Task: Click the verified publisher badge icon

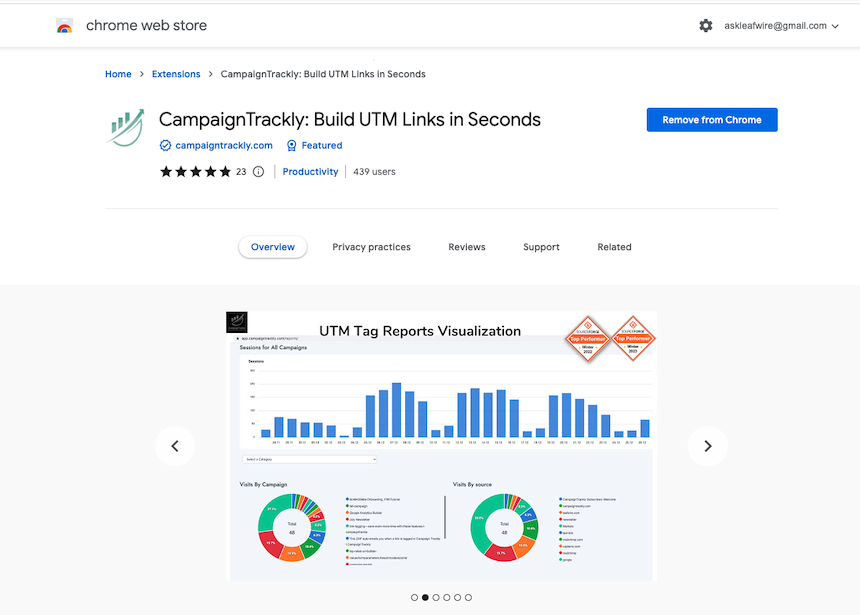Action: tap(166, 146)
